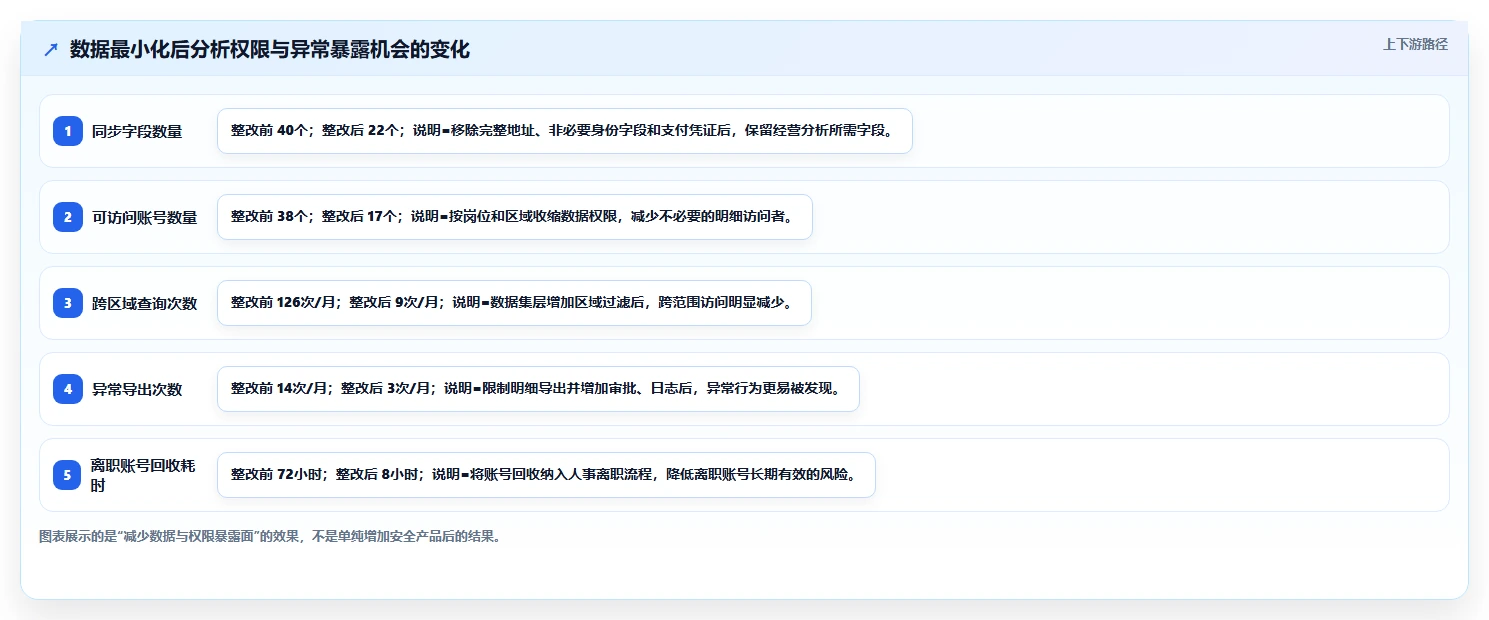Click the 整改前 40个 description box
The width and height of the screenshot is (1489, 620).
[x=565, y=131]
